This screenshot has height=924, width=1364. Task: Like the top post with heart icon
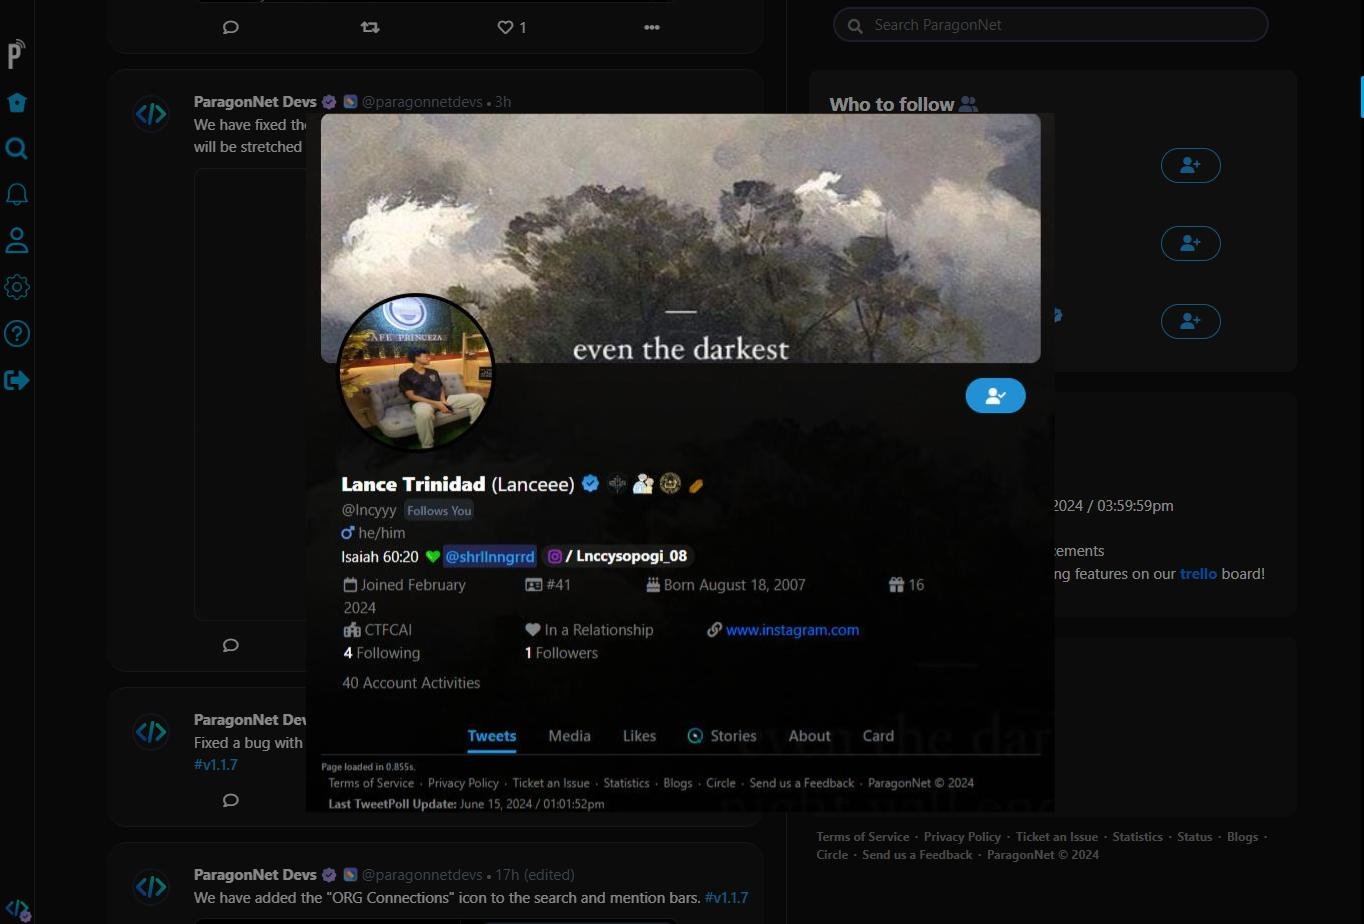click(506, 27)
